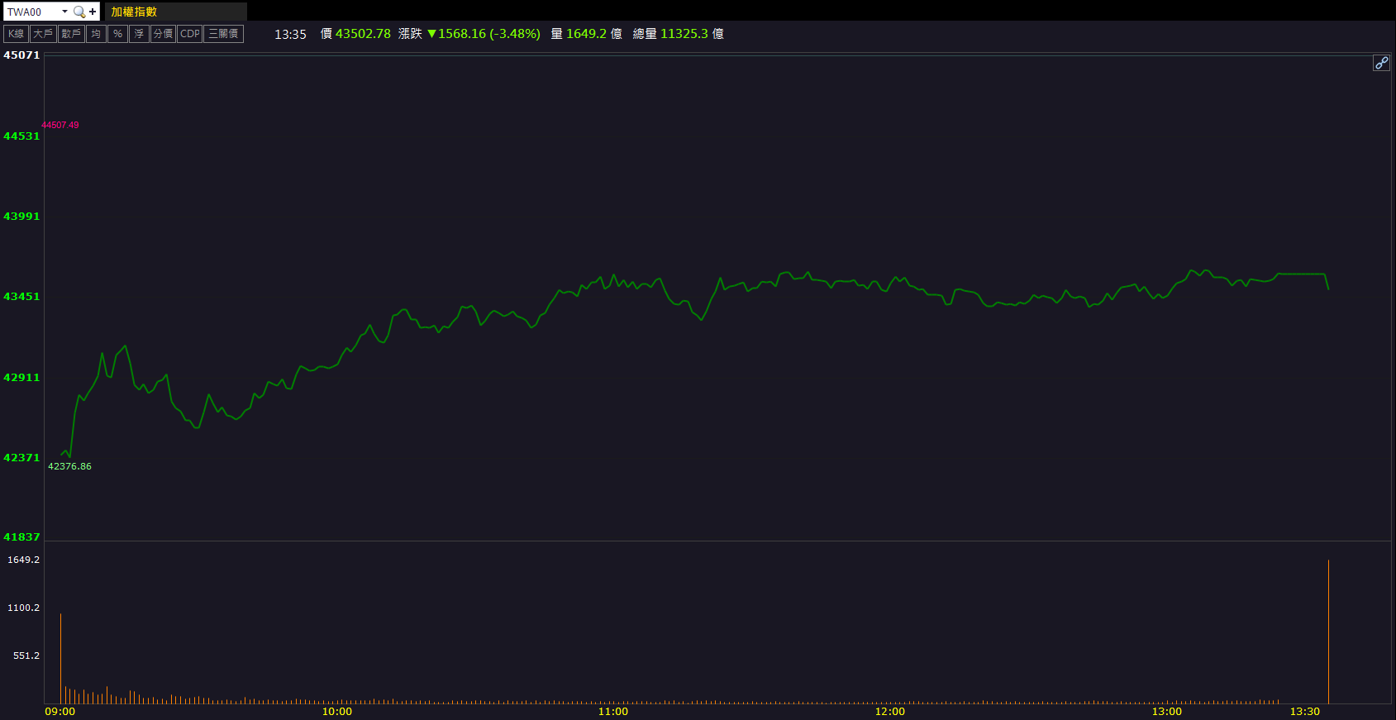Open the TWA00 symbol dropdown arrow

tap(65, 12)
